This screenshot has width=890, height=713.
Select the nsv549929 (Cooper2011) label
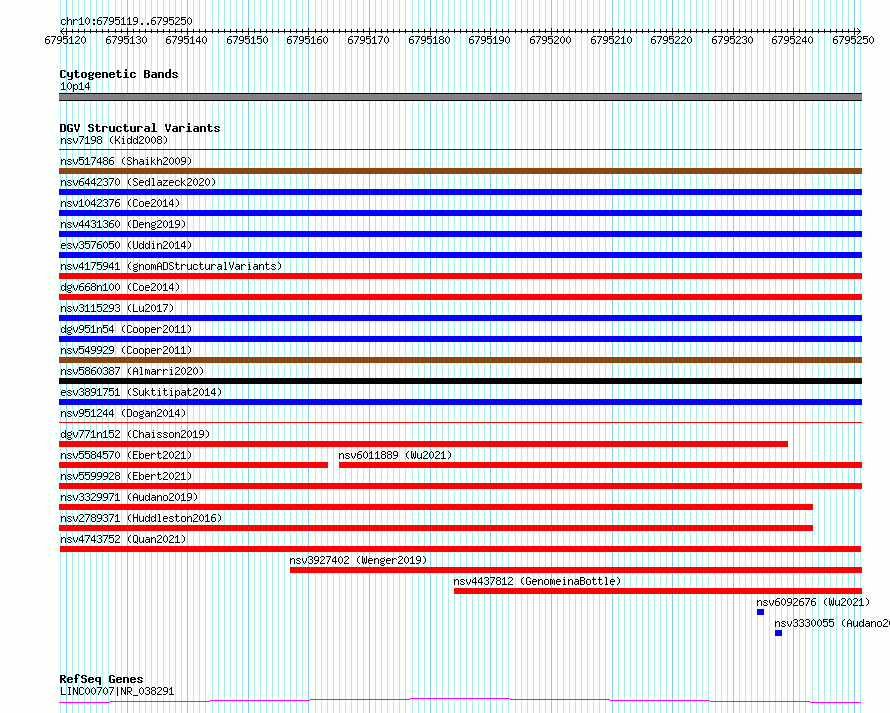click(x=126, y=350)
